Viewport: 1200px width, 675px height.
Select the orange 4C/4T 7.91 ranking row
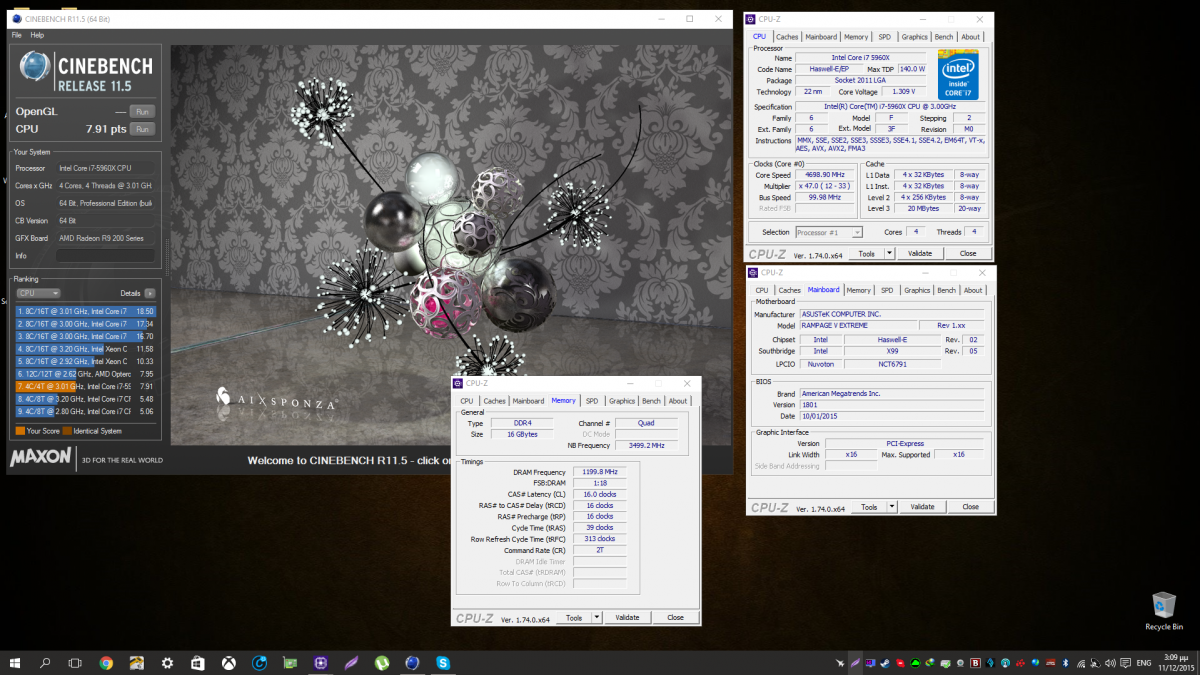pos(86,387)
